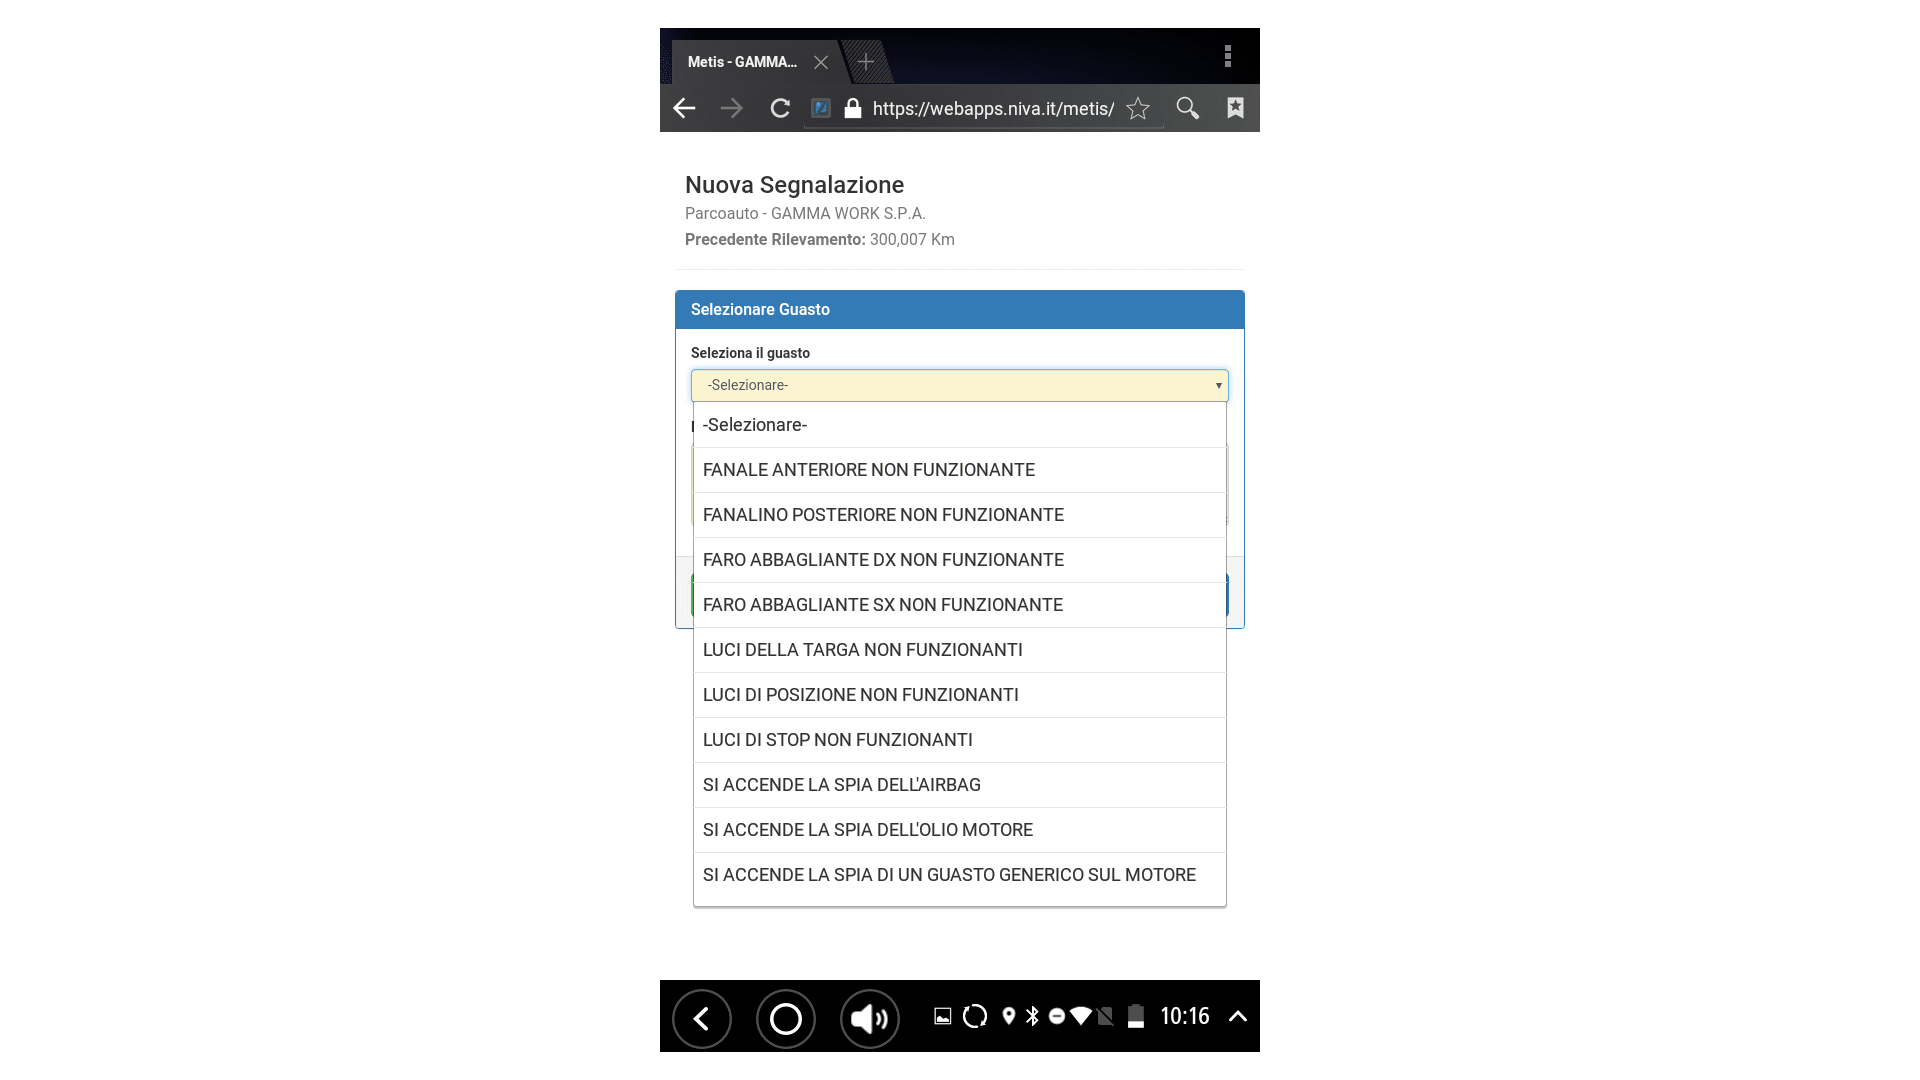The width and height of the screenshot is (1920, 1080).
Task: Choose the blank -Selezionare- list entry
Action: click(754, 425)
